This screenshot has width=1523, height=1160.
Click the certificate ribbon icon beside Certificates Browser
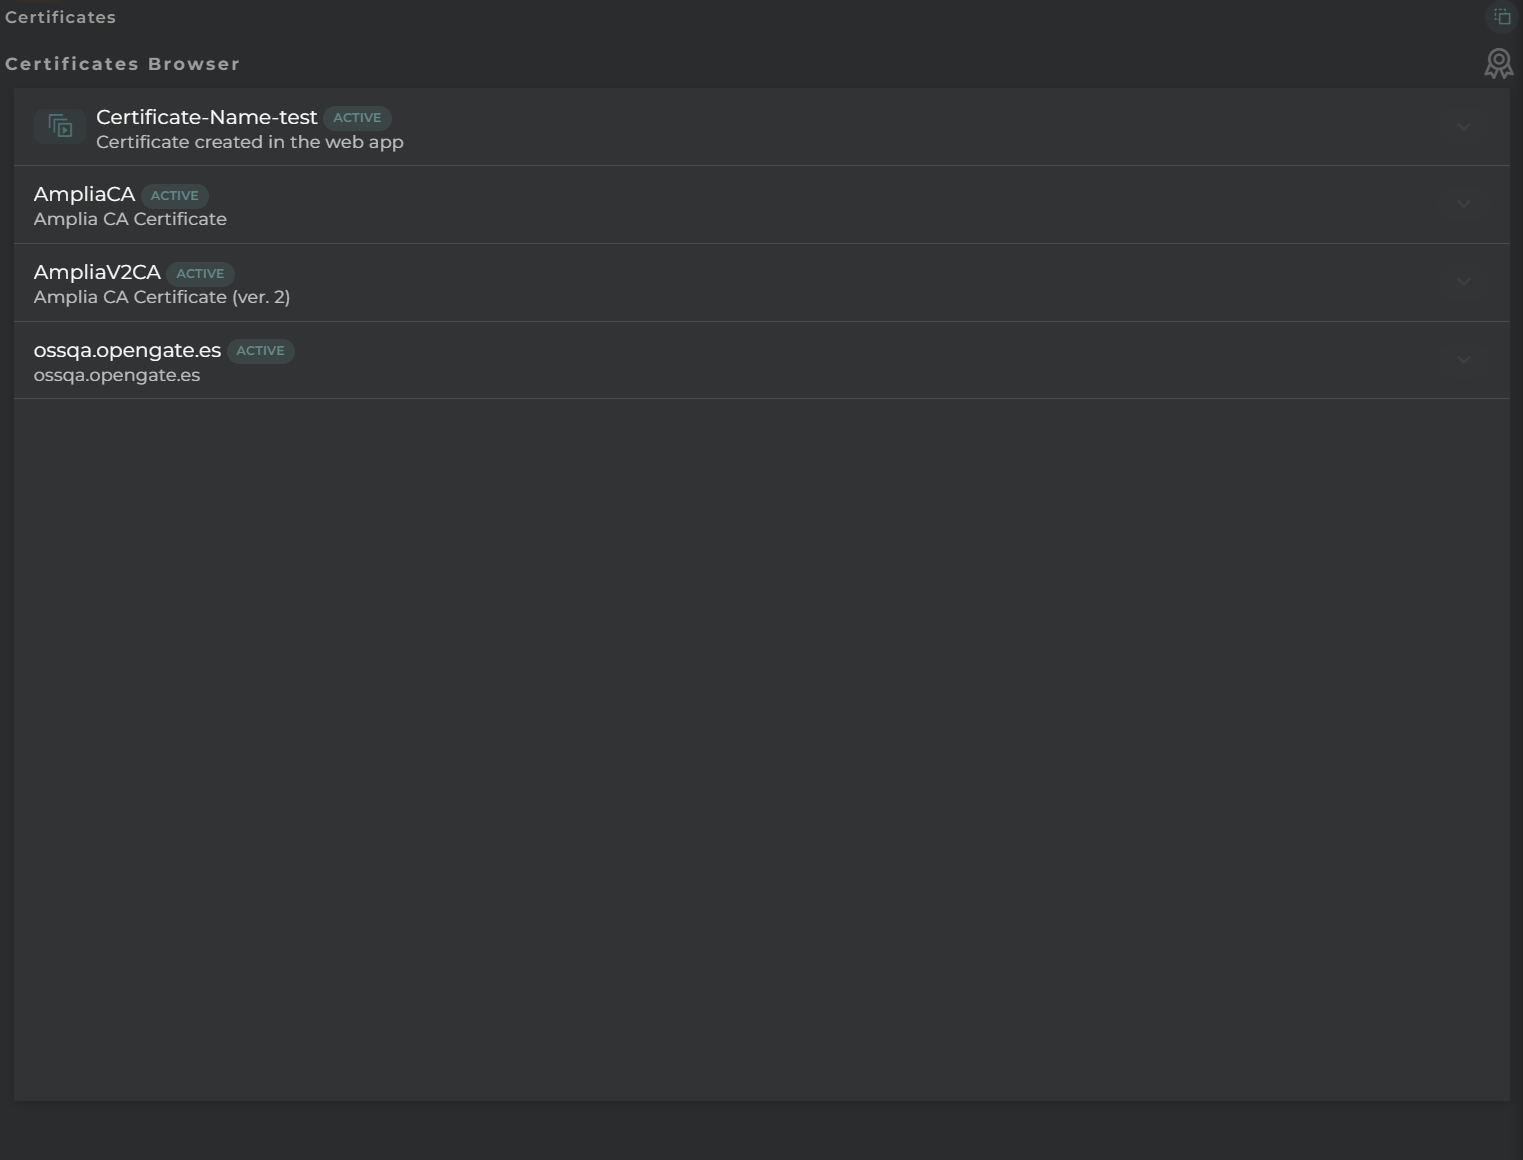coord(1498,64)
